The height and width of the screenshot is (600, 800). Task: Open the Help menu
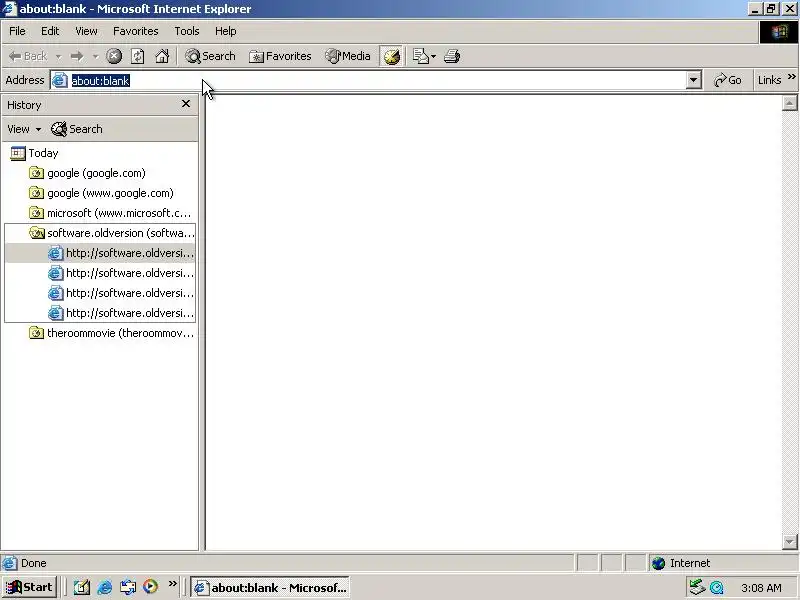tap(226, 31)
